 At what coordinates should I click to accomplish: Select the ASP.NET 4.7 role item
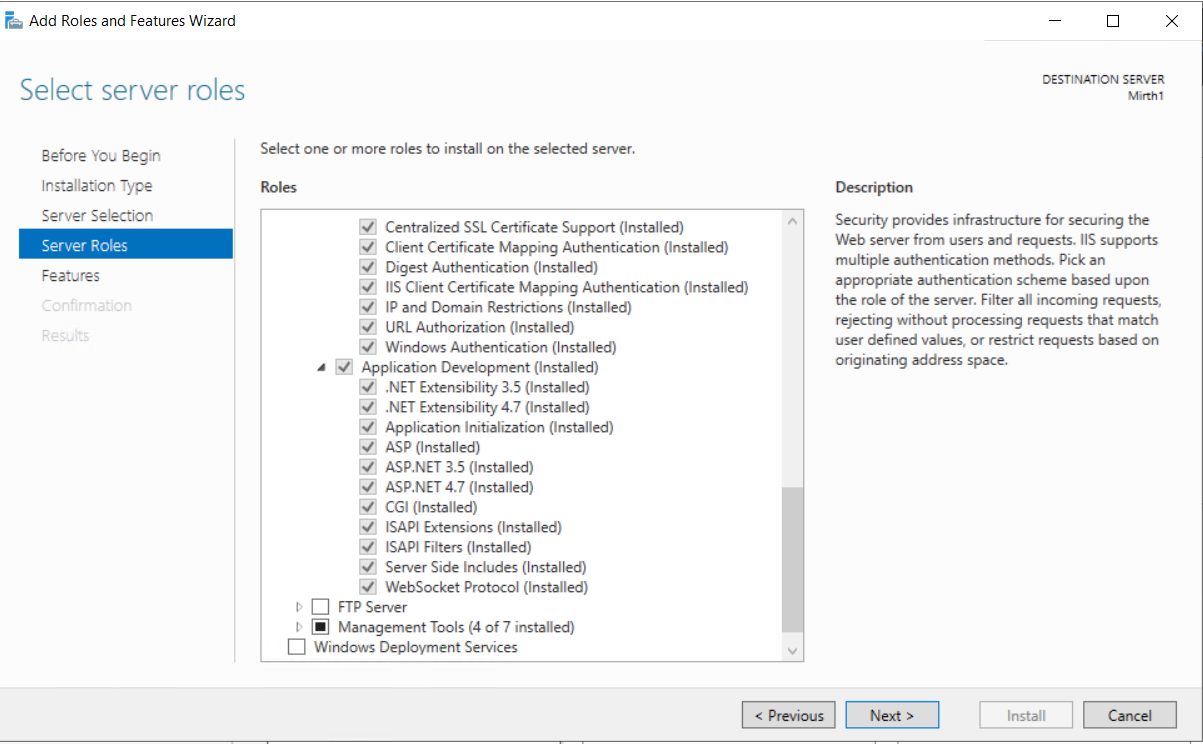(459, 487)
